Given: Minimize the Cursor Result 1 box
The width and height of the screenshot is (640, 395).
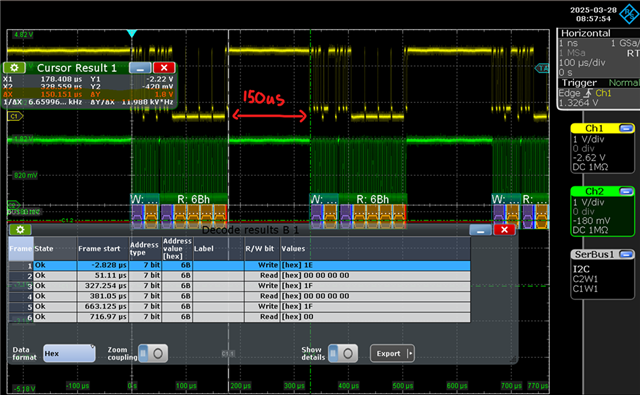Looking at the screenshot, I should 140,68.
